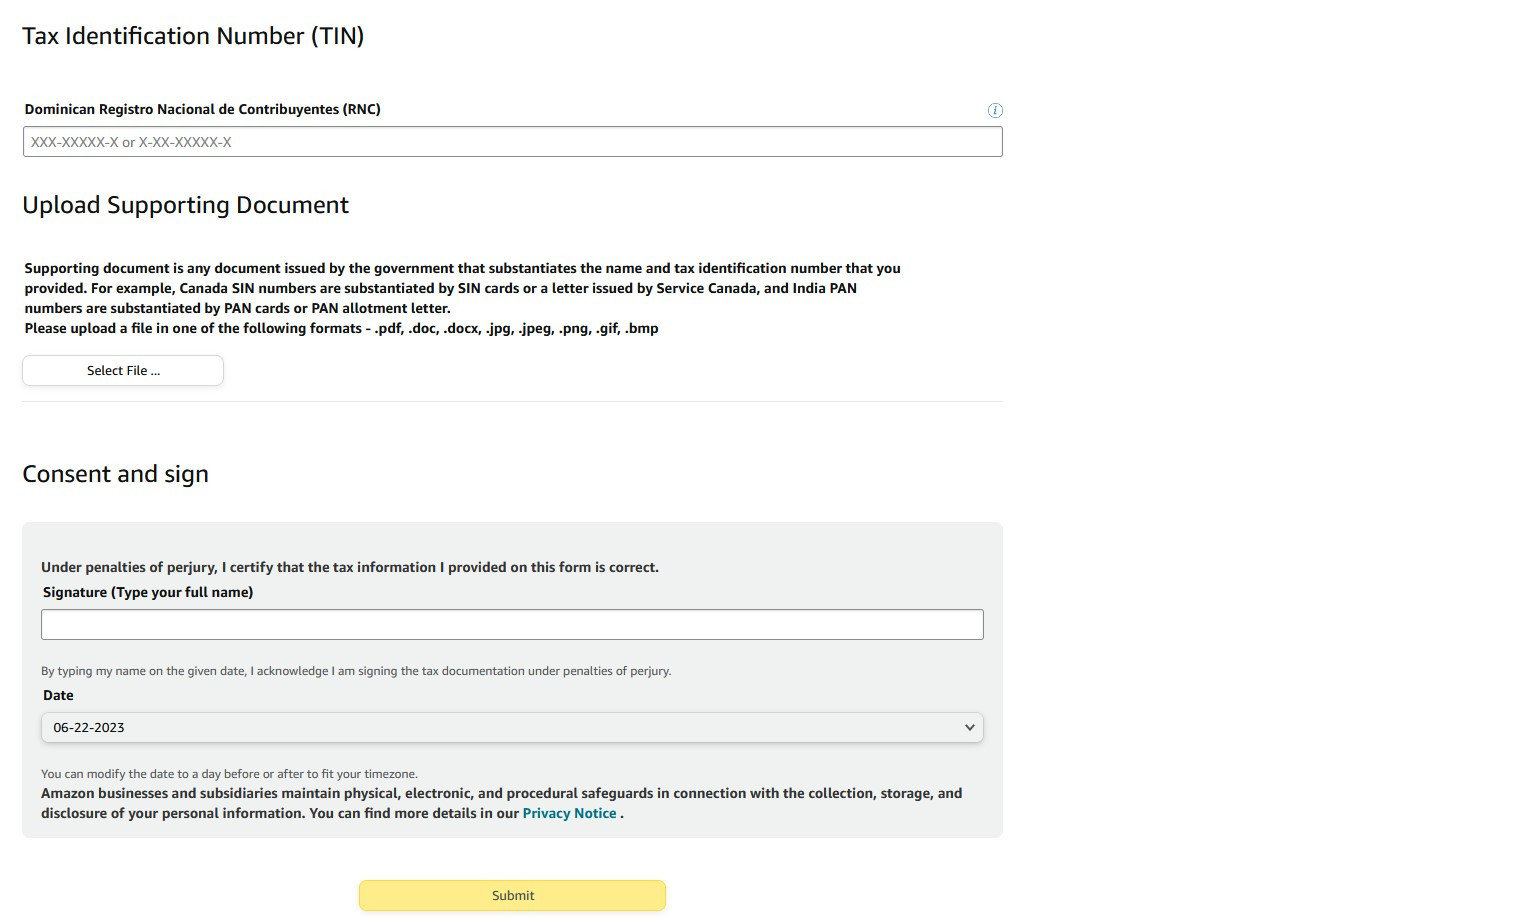
Task: Click the Dominican Registro Nacional de Contribuyentes label
Action: [203, 109]
